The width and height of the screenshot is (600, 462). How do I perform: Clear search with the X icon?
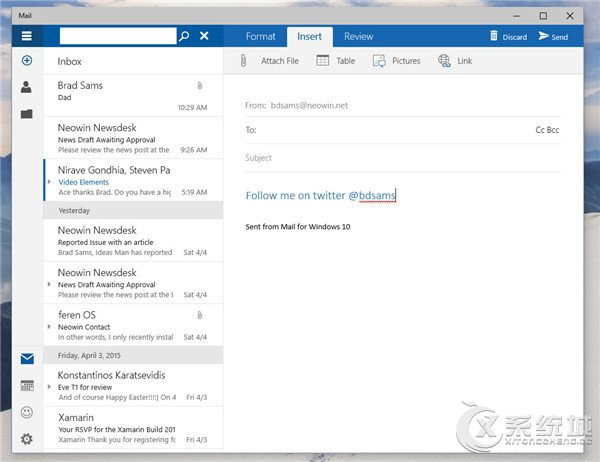[x=204, y=36]
